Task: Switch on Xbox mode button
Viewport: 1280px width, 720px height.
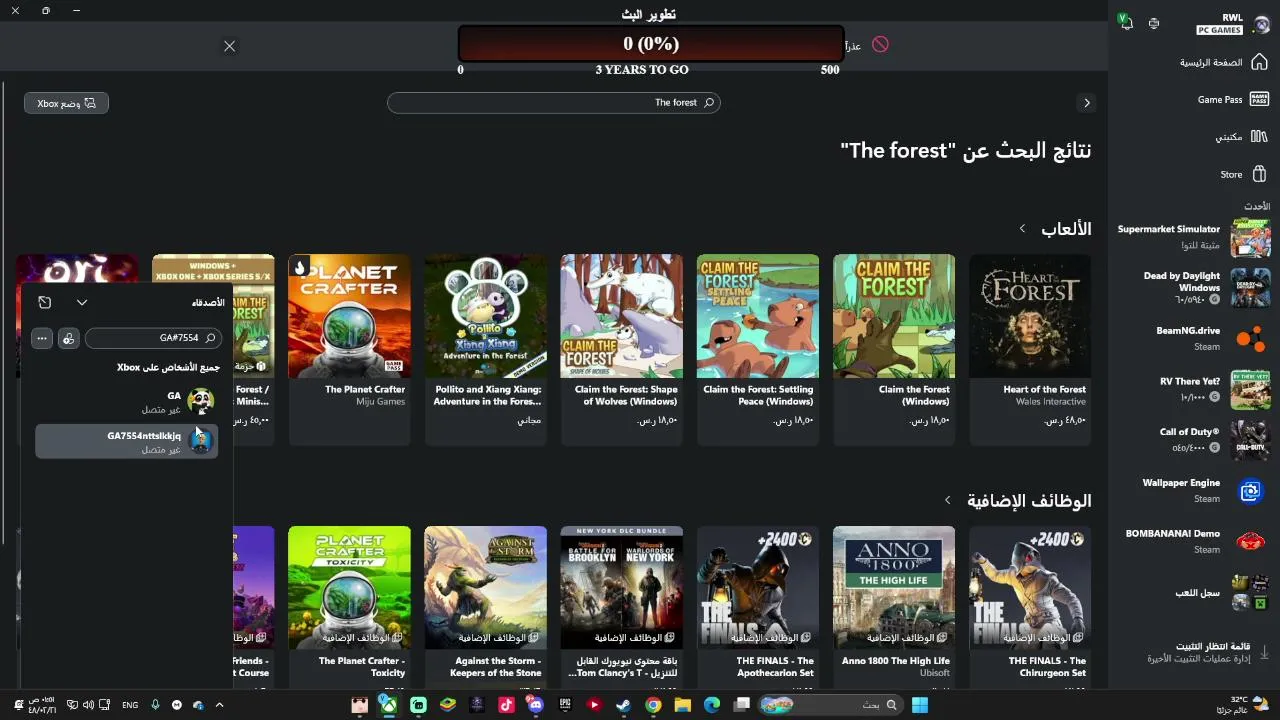Action: (66, 103)
